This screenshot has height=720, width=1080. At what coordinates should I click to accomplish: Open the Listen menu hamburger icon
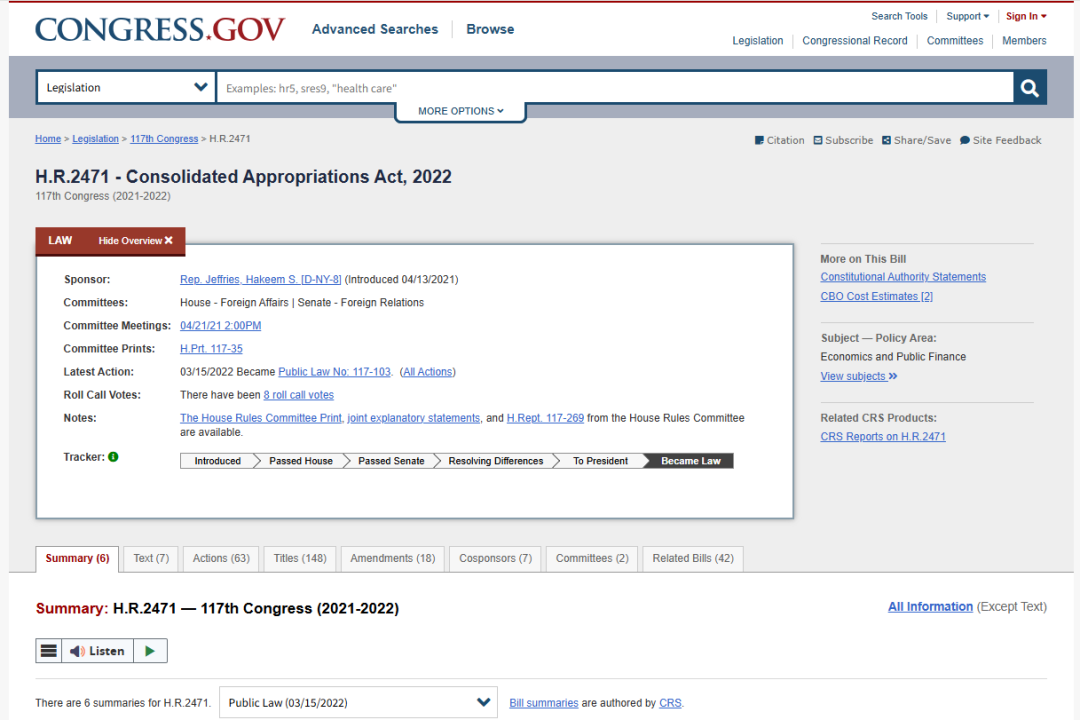(x=48, y=651)
